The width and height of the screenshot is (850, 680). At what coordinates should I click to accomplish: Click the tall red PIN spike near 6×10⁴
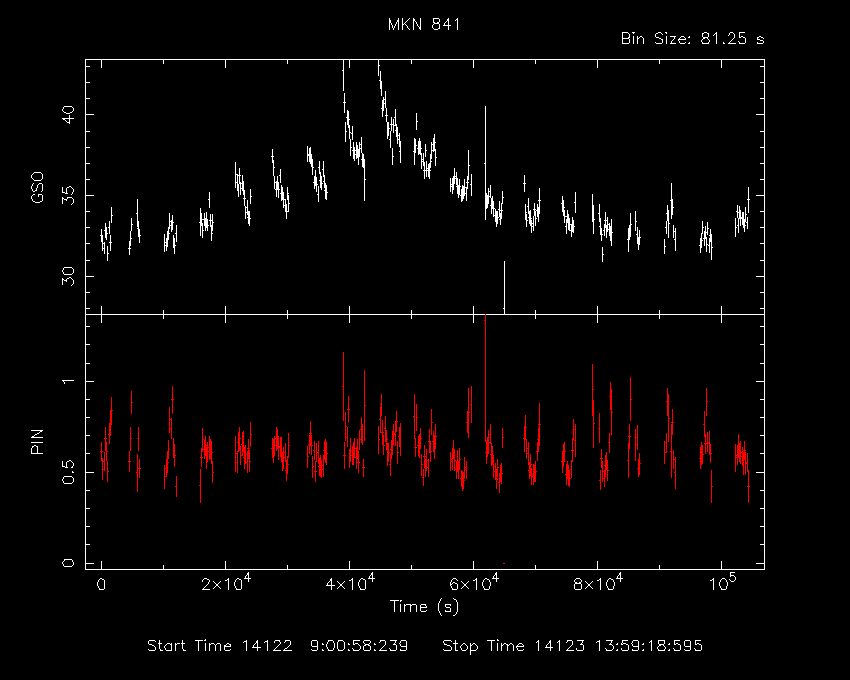click(x=485, y=380)
